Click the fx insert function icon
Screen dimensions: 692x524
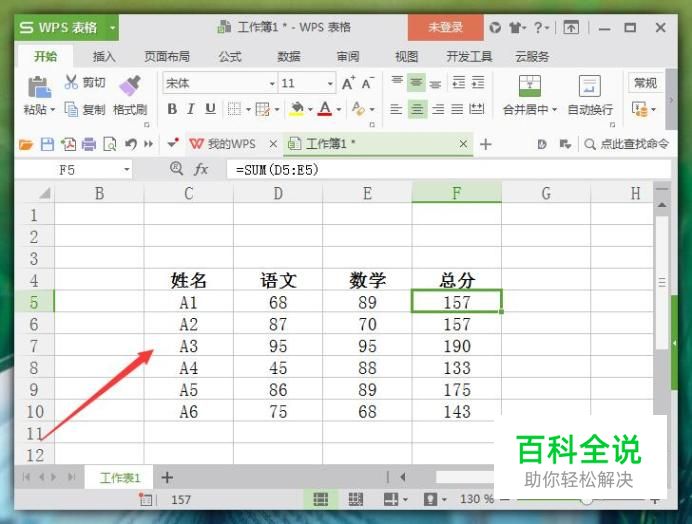tap(201, 169)
